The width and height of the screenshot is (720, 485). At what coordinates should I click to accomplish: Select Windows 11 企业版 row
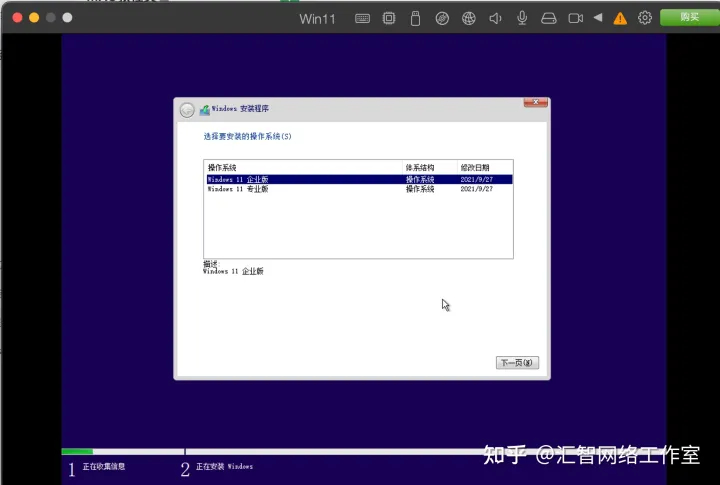(x=360, y=179)
